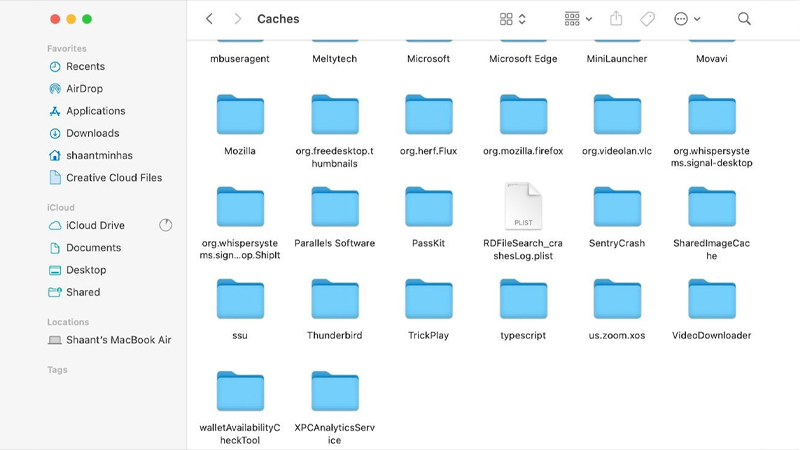Open the group-by dropdown in toolbar
The height and width of the screenshot is (450, 800).
[578, 19]
